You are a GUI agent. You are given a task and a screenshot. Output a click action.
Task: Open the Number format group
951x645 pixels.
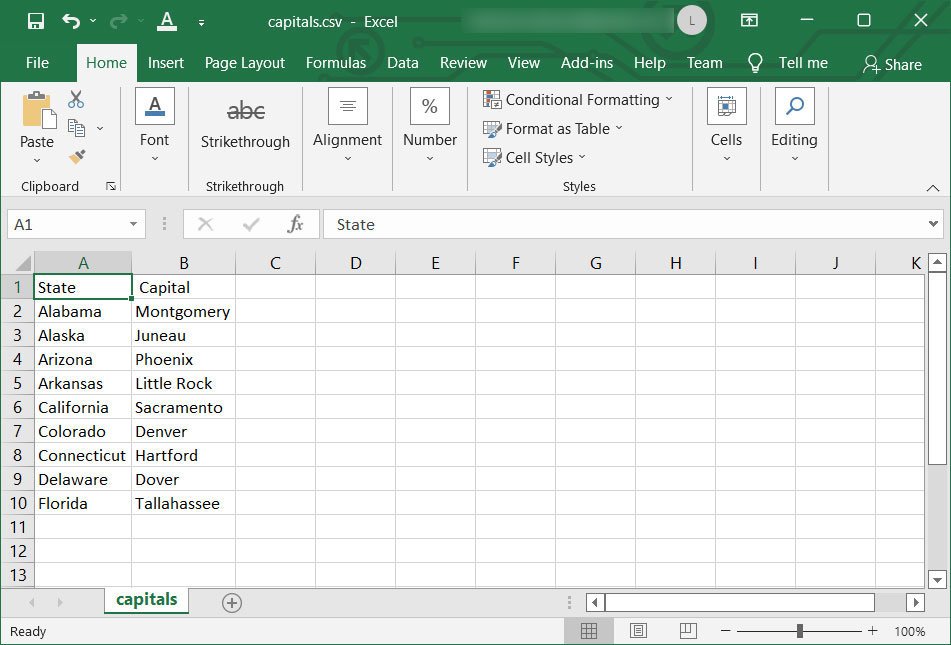coord(430,126)
